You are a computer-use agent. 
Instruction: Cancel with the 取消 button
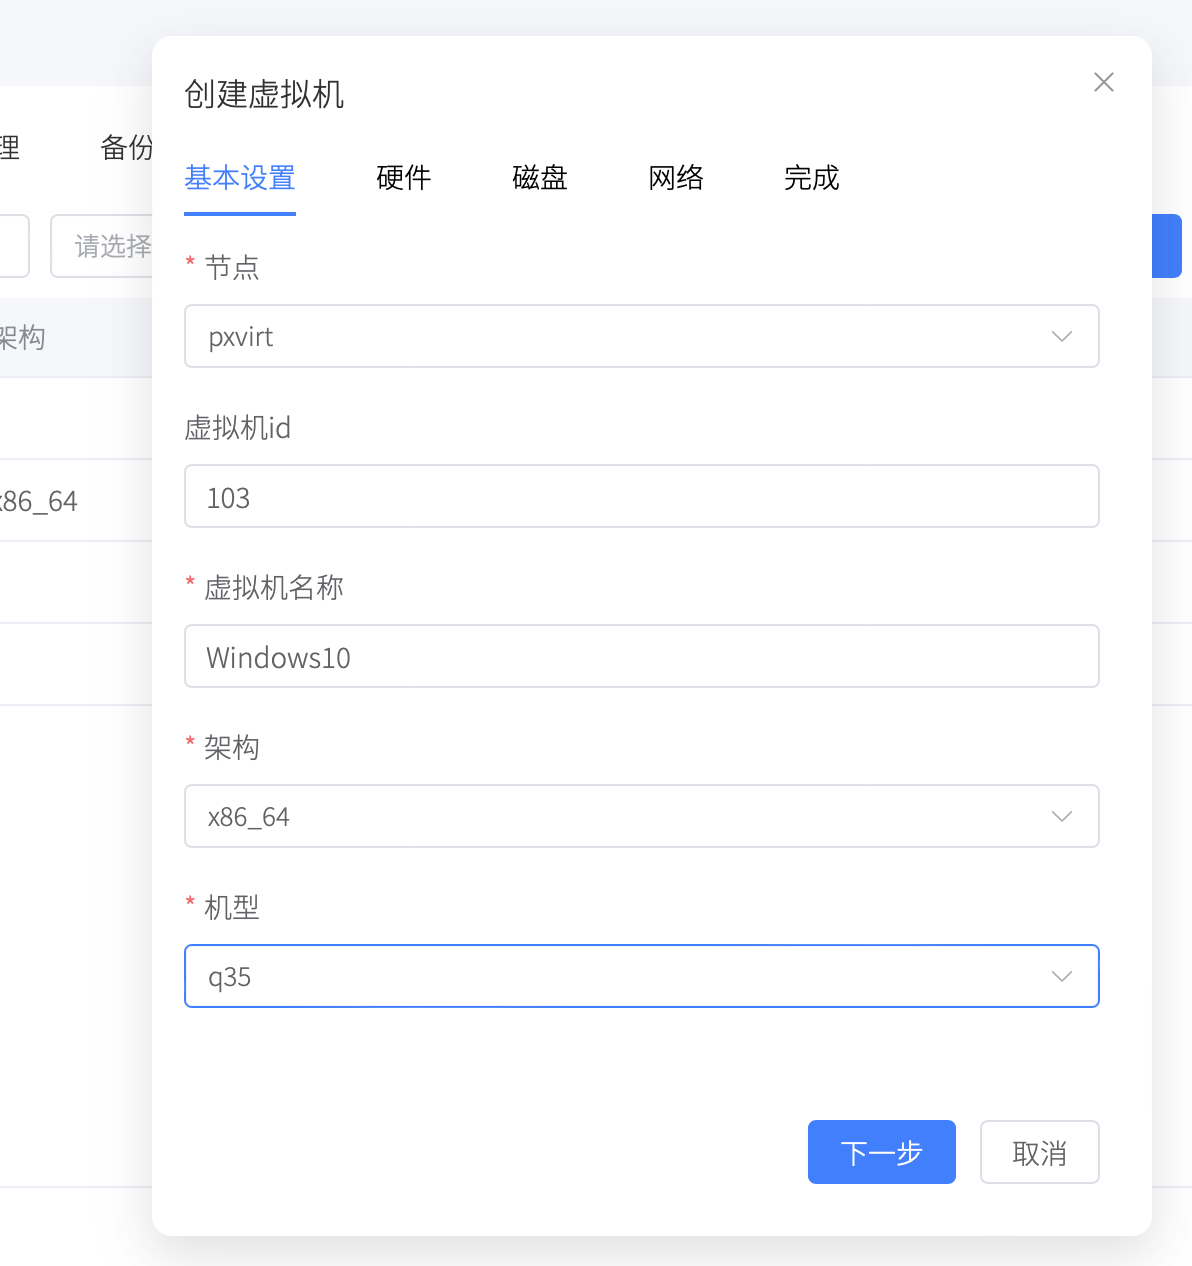click(1039, 1152)
